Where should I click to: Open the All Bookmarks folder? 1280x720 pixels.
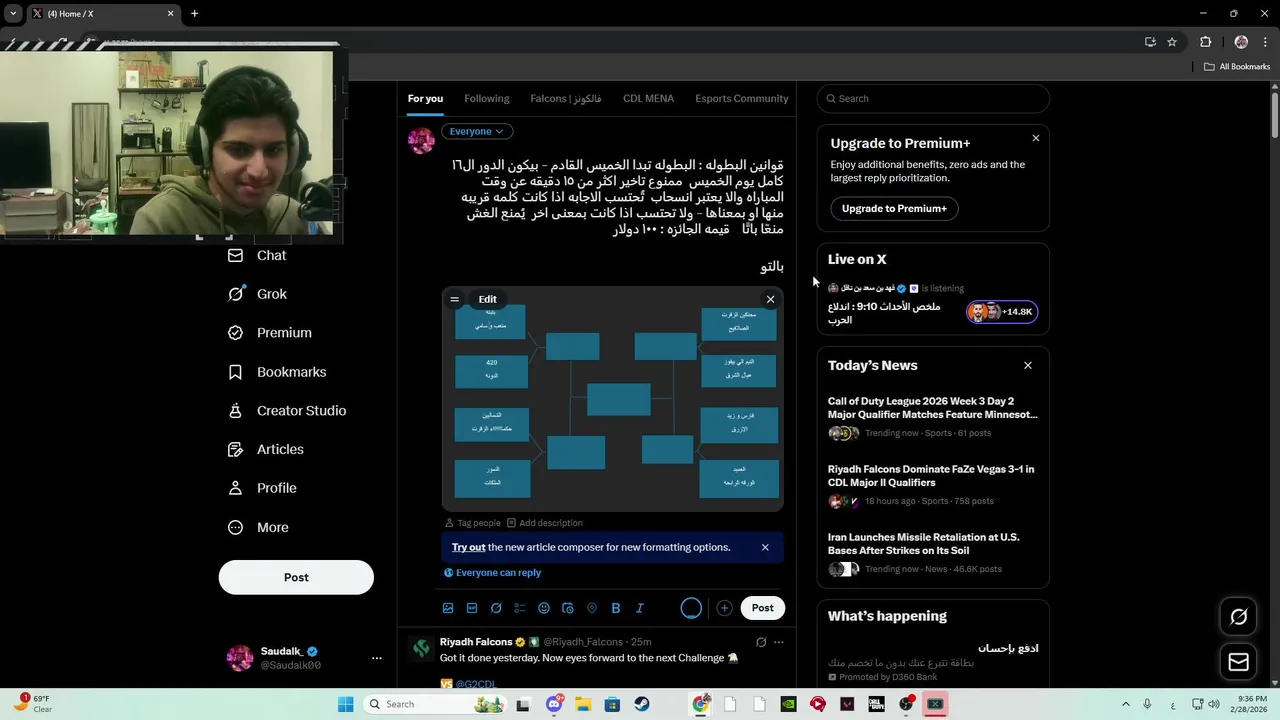pyautogui.click(x=1237, y=67)
